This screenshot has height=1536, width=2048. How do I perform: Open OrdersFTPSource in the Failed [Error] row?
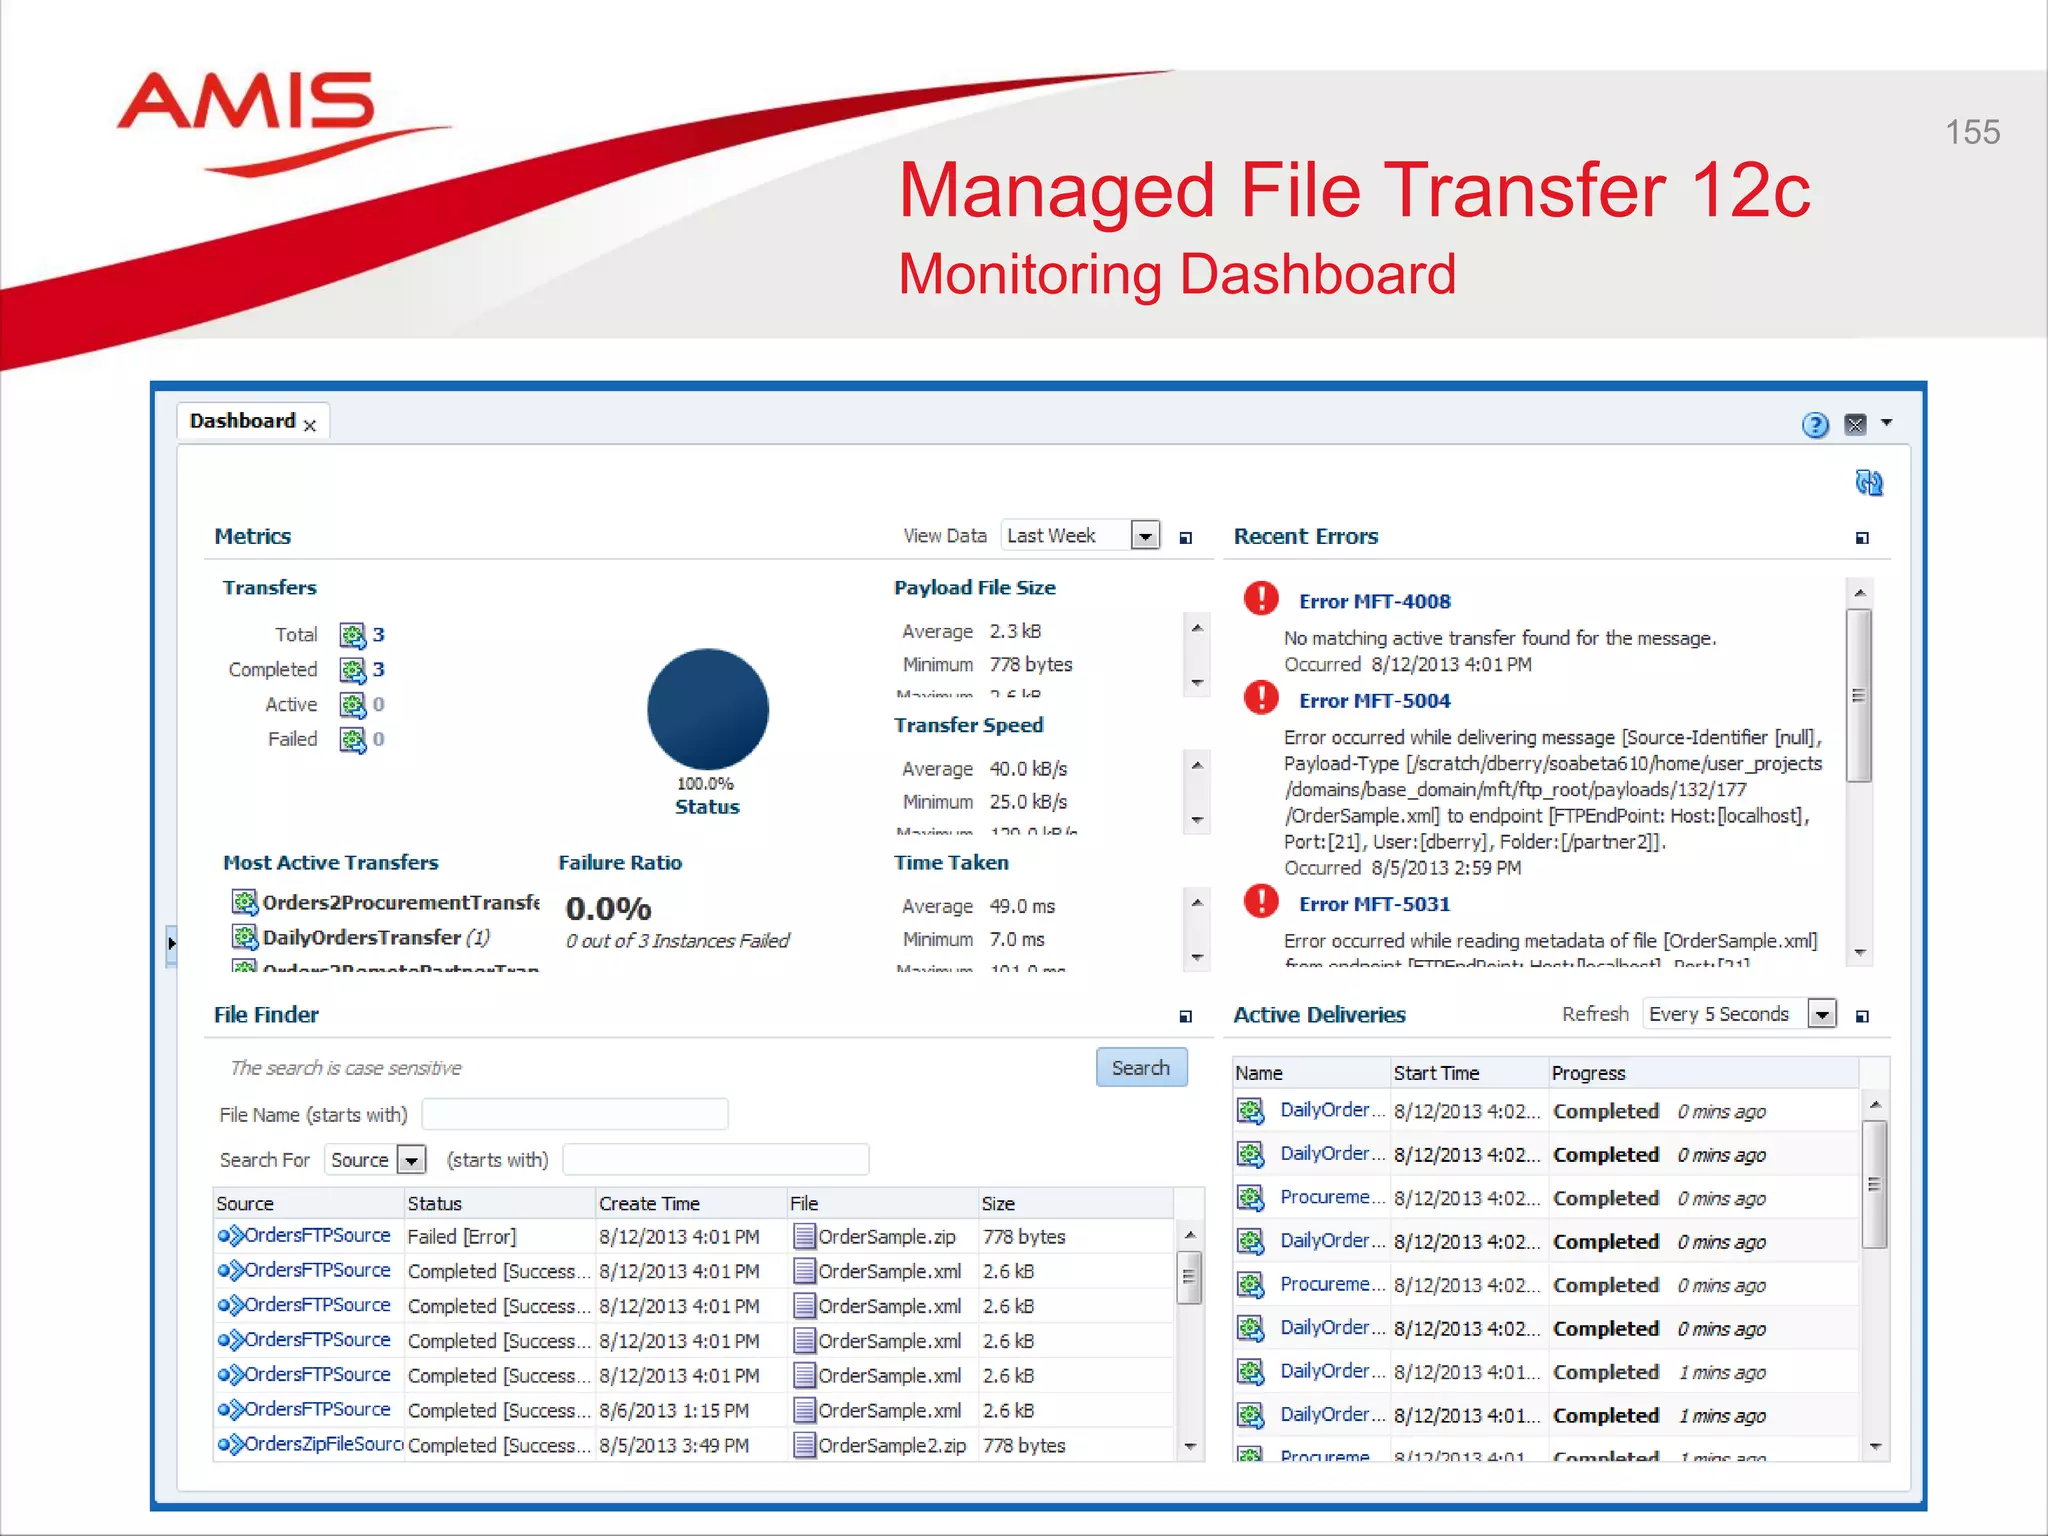pyautogui.click(x=317, y=1236)
